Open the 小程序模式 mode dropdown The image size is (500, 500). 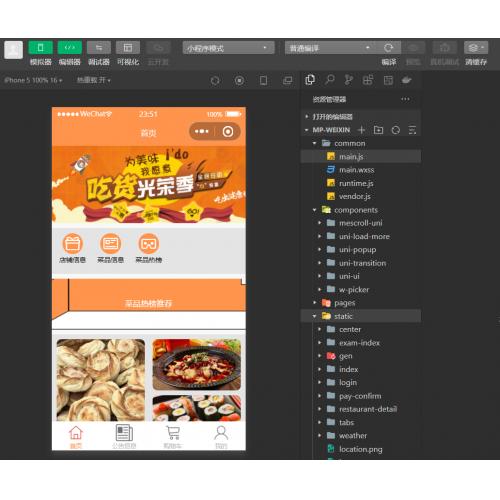coord(228,48)
